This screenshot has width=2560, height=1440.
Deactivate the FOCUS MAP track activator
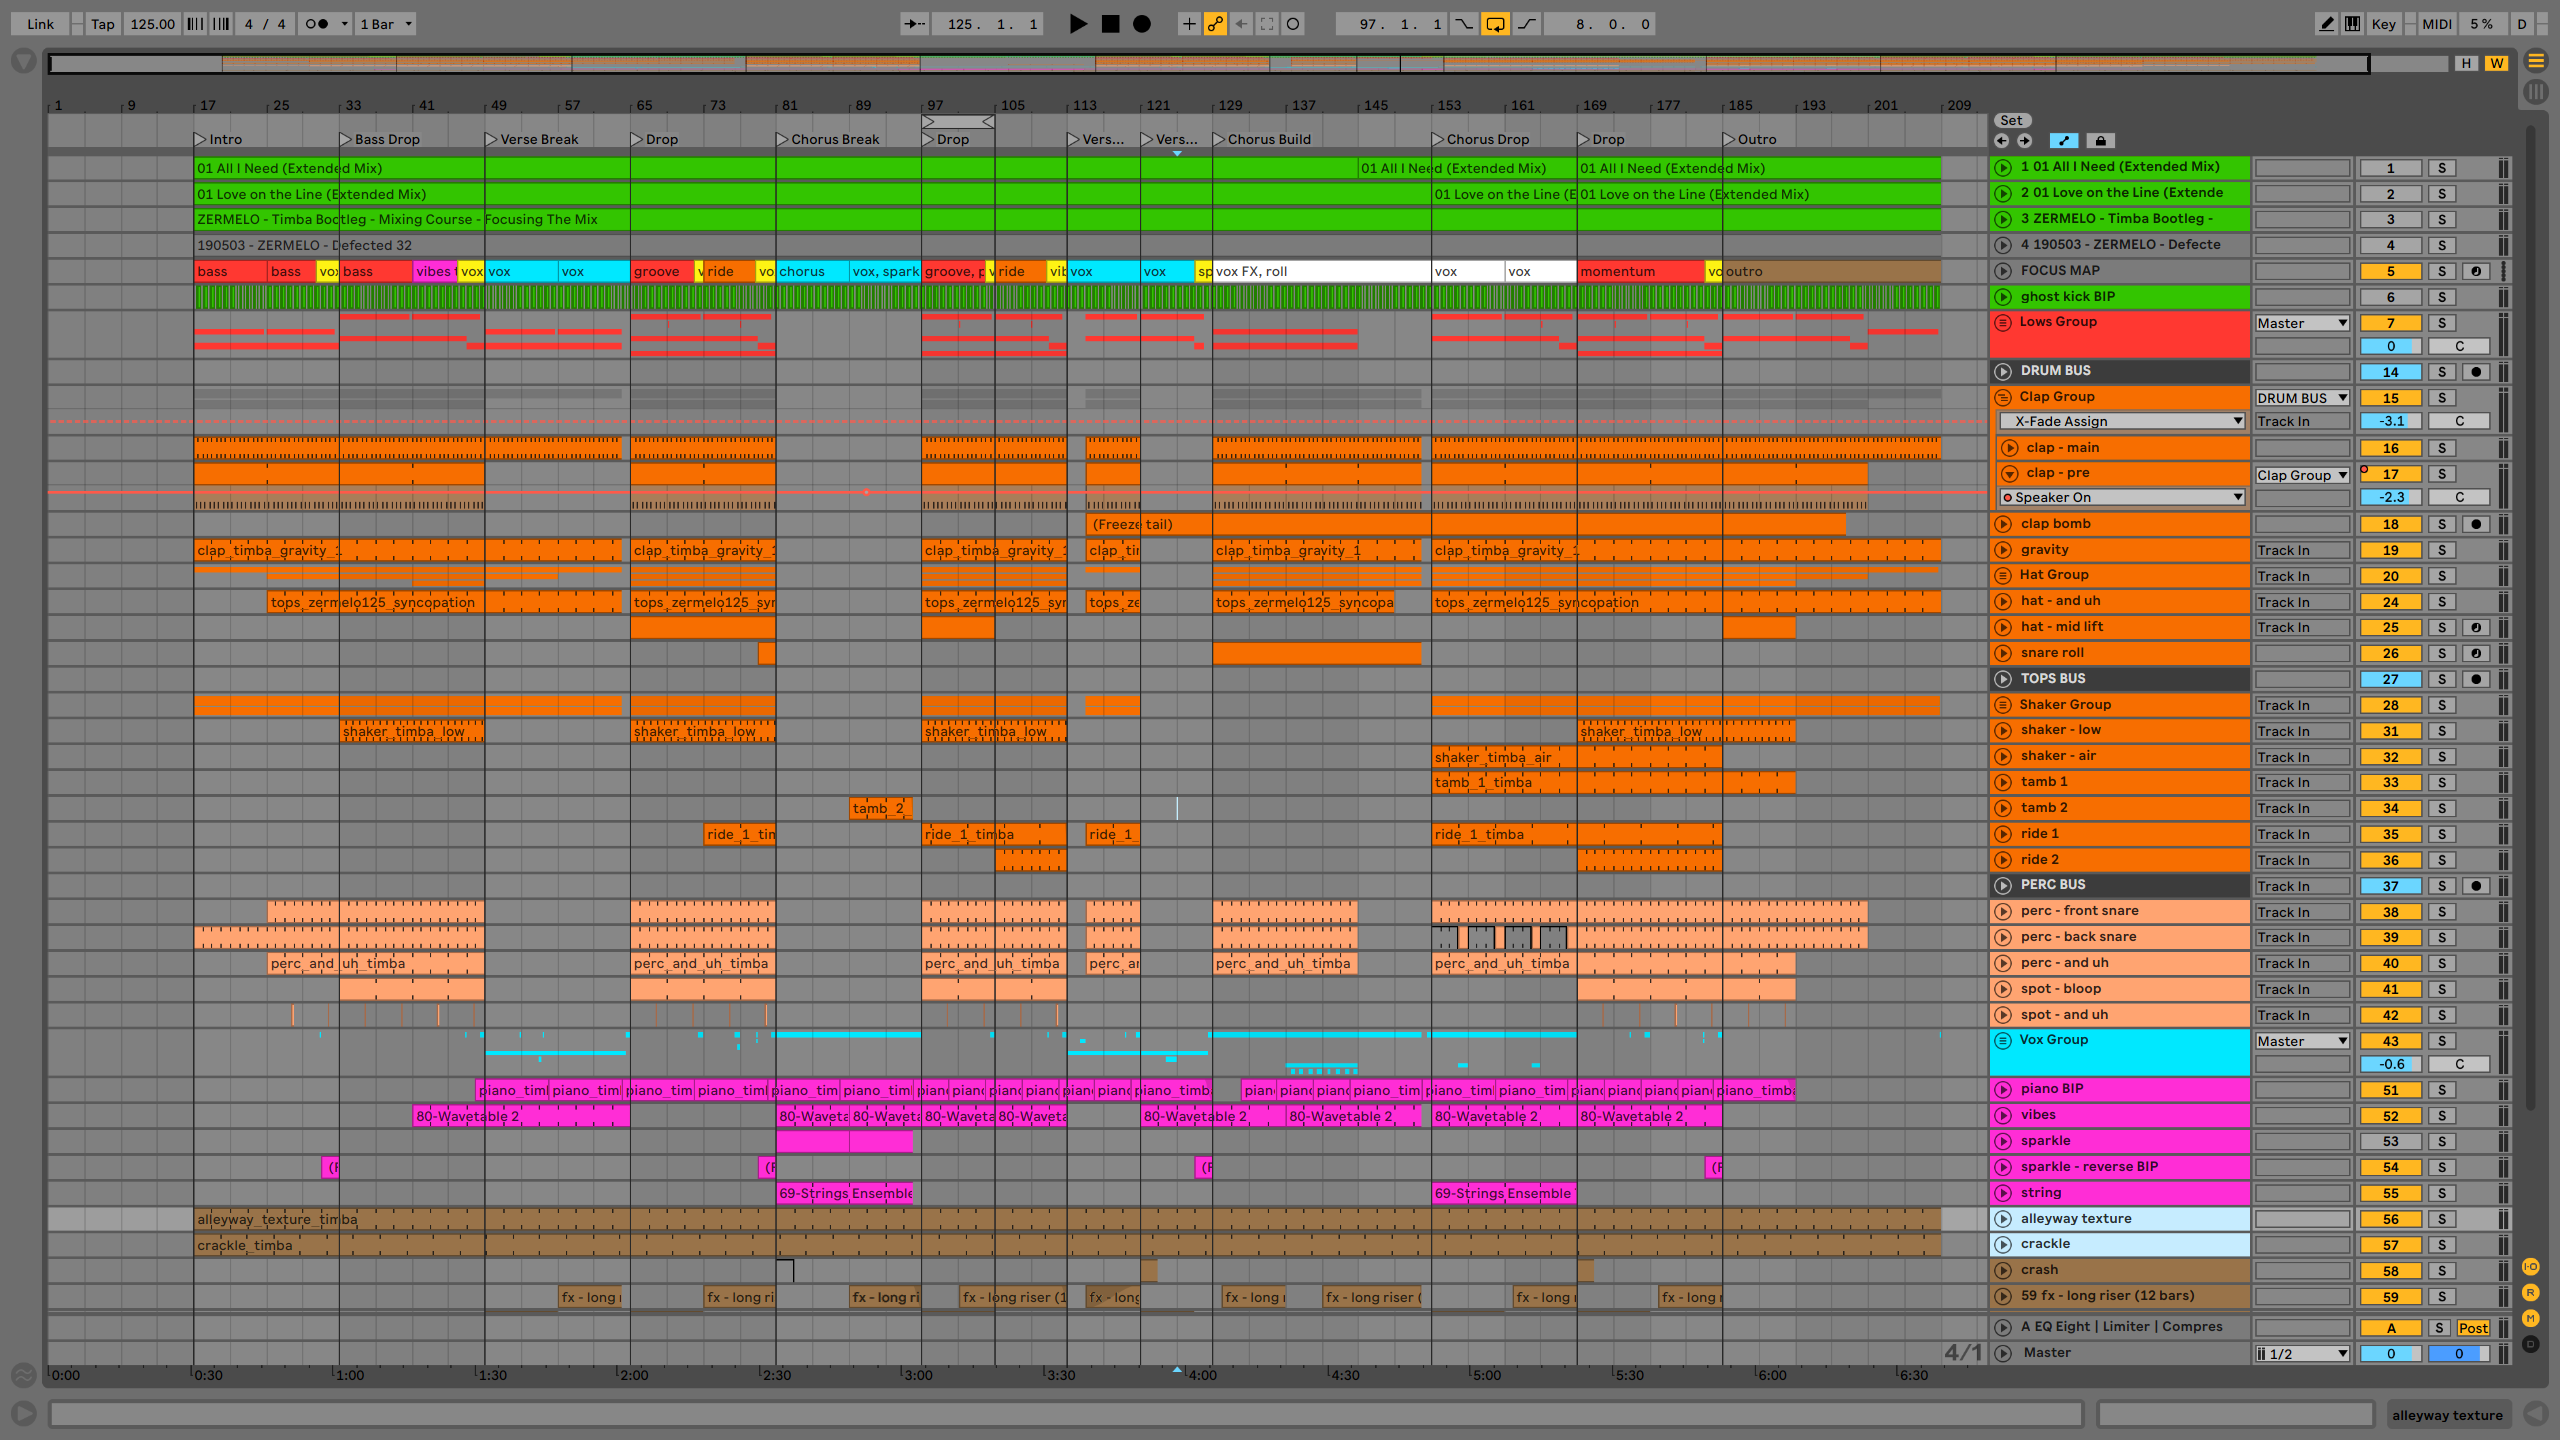tap(2391, 271)
